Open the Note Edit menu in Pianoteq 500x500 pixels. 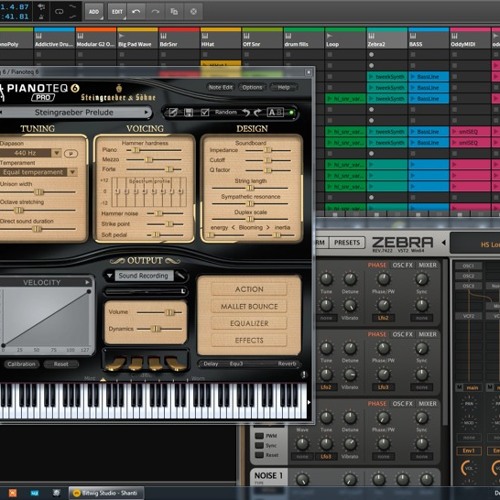[220, 87]
